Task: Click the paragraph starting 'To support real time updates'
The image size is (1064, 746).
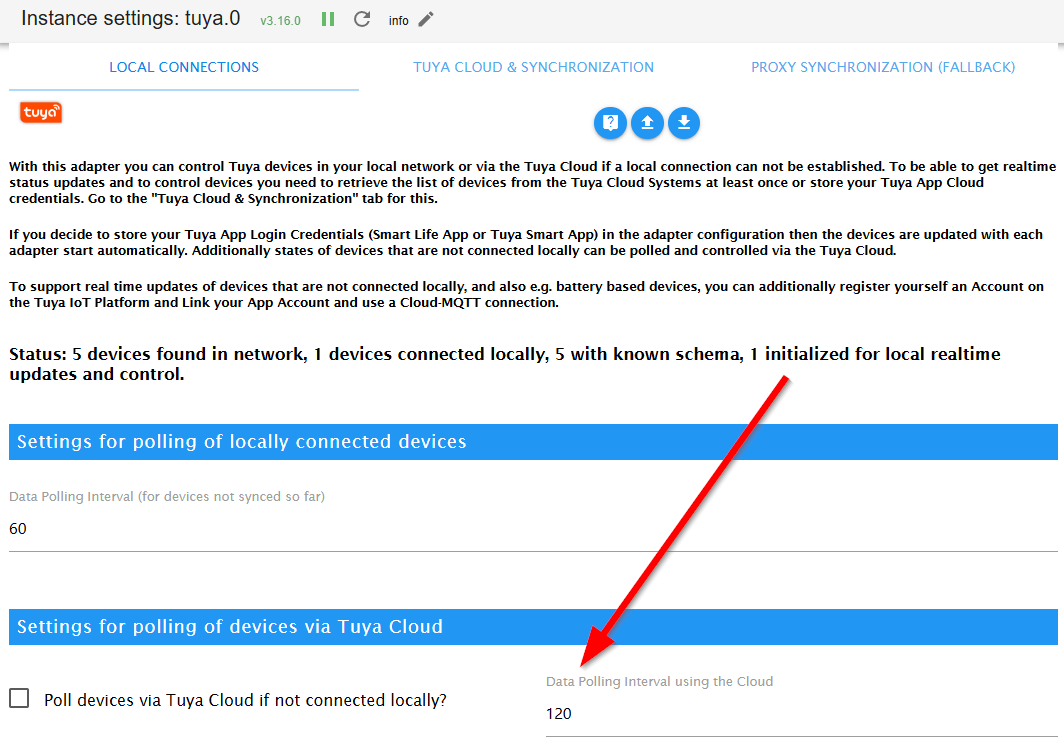Action: tap(526, 295)
